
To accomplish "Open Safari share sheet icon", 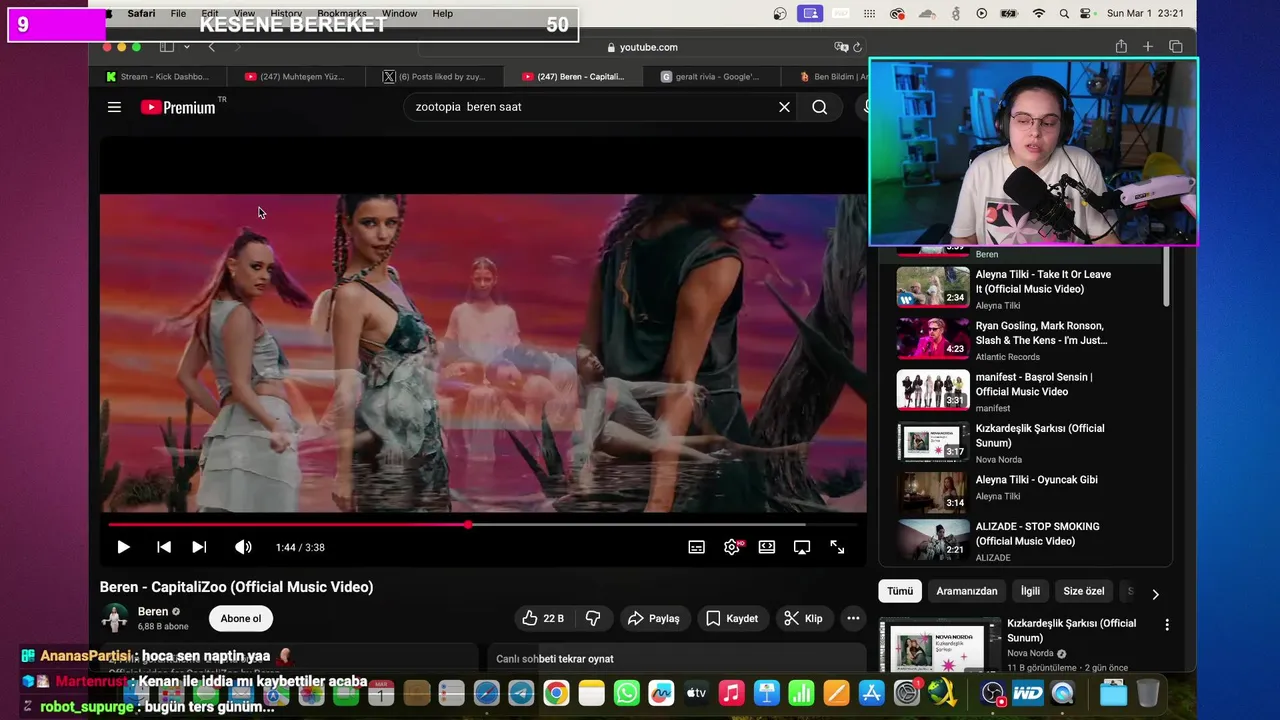I will pyautogui.click(x=1121, y=47).
